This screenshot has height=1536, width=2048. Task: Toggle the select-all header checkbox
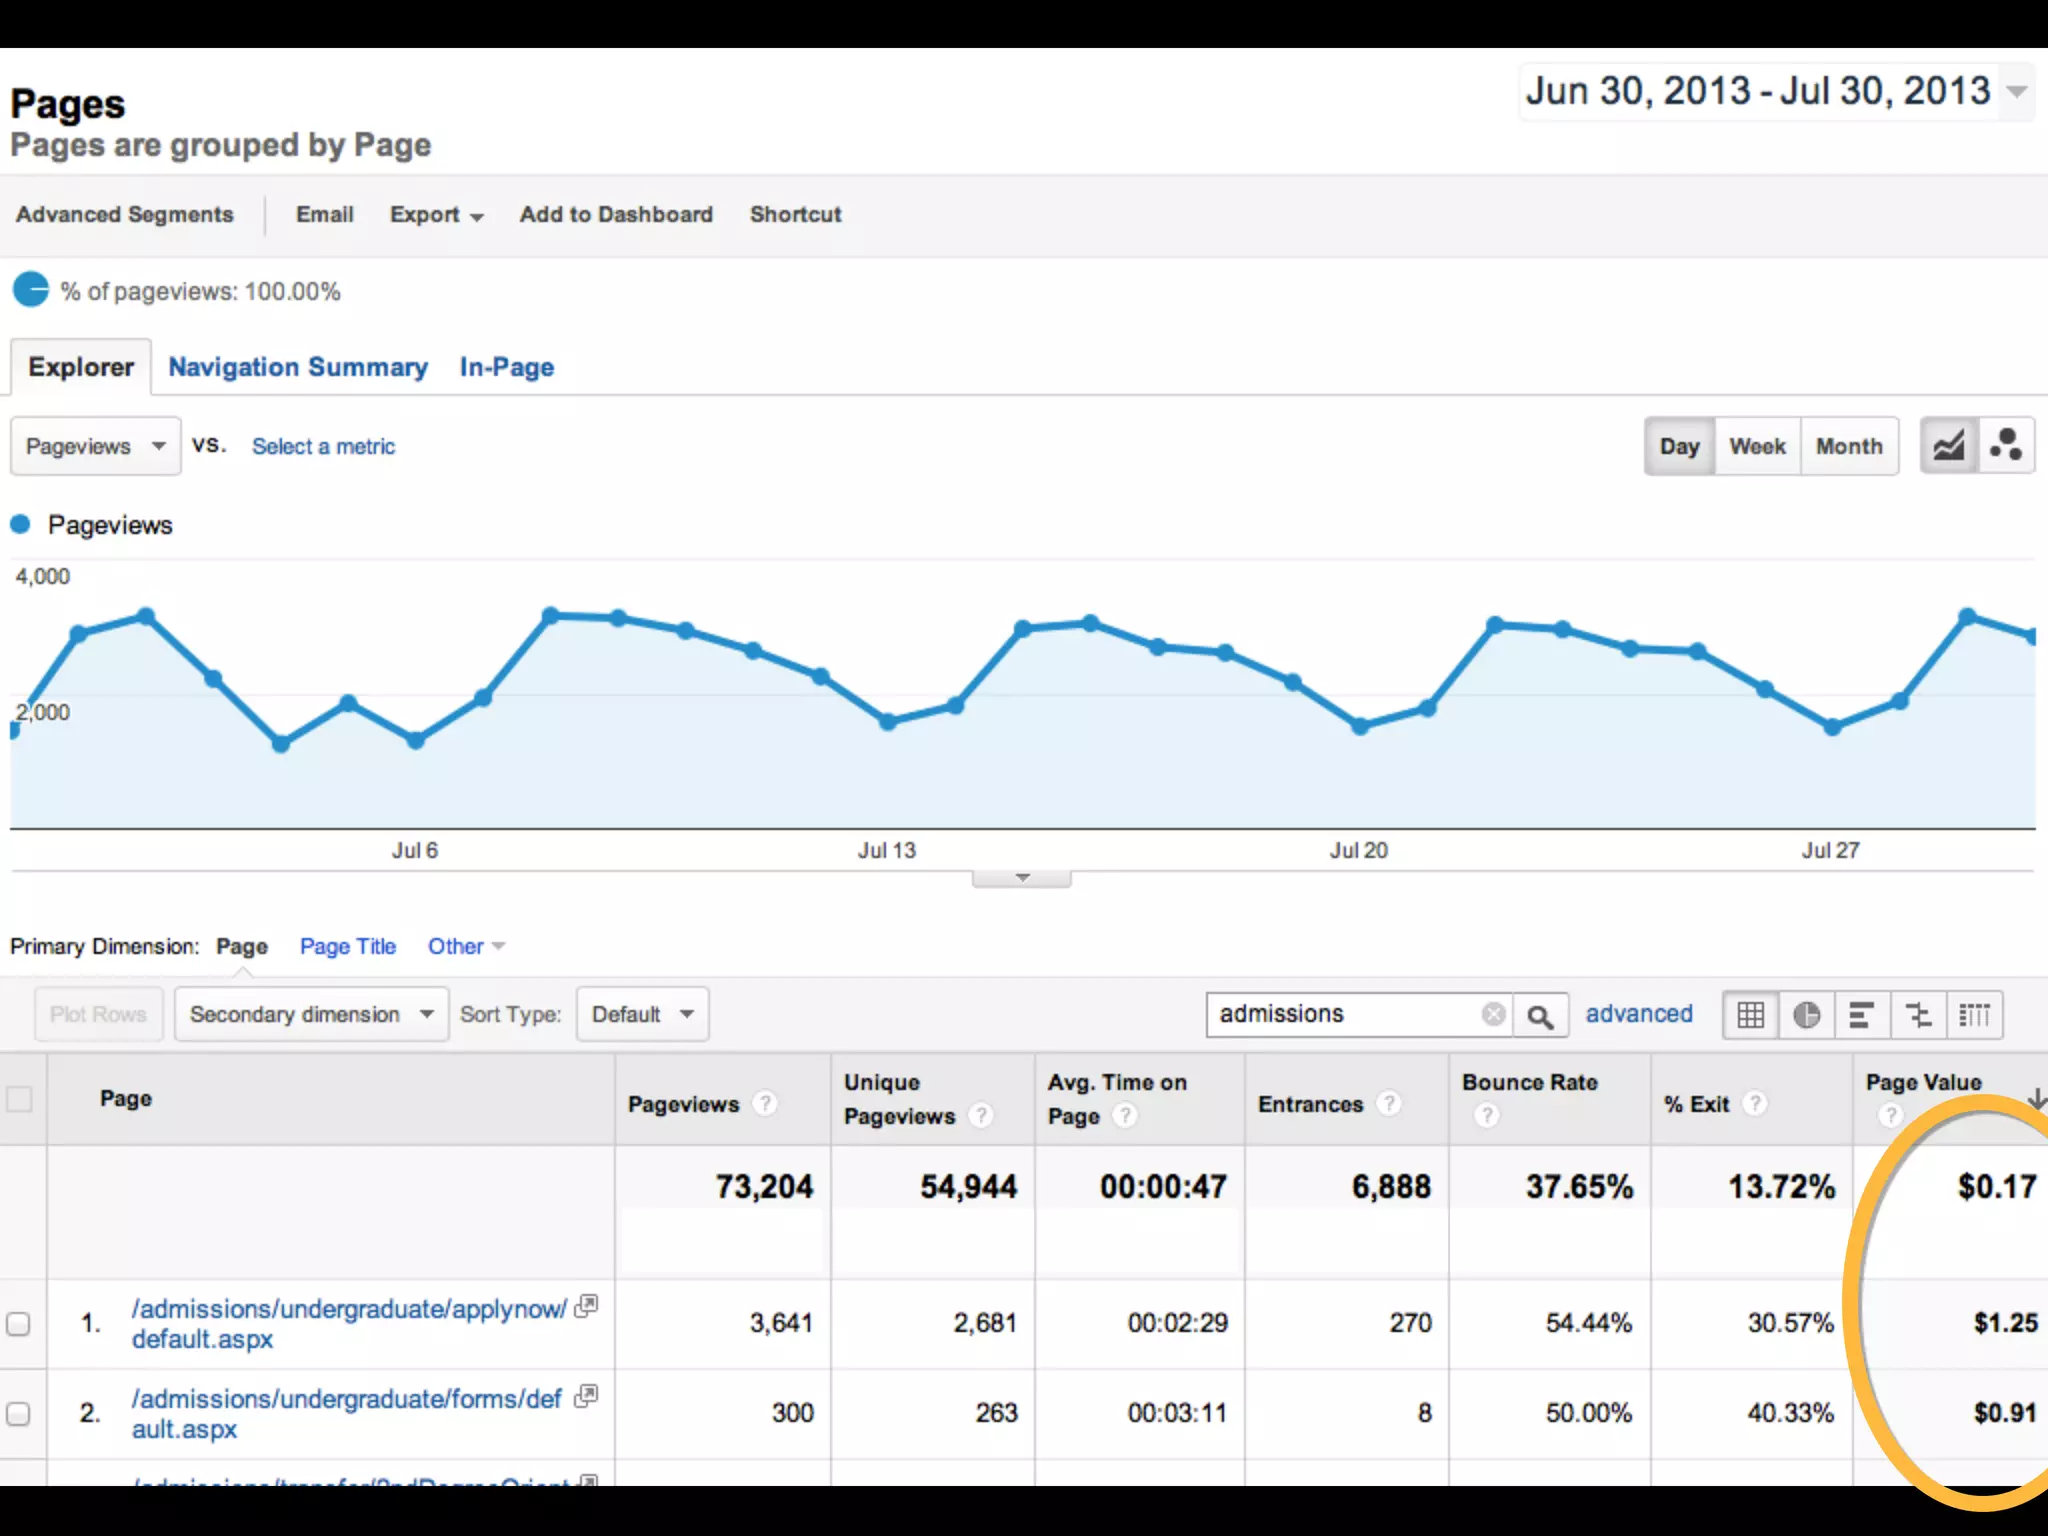(x=19, y=1099)
